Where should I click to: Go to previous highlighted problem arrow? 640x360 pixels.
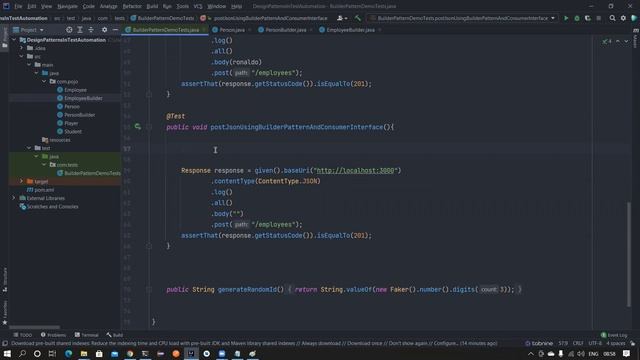[x=618, y=41]
